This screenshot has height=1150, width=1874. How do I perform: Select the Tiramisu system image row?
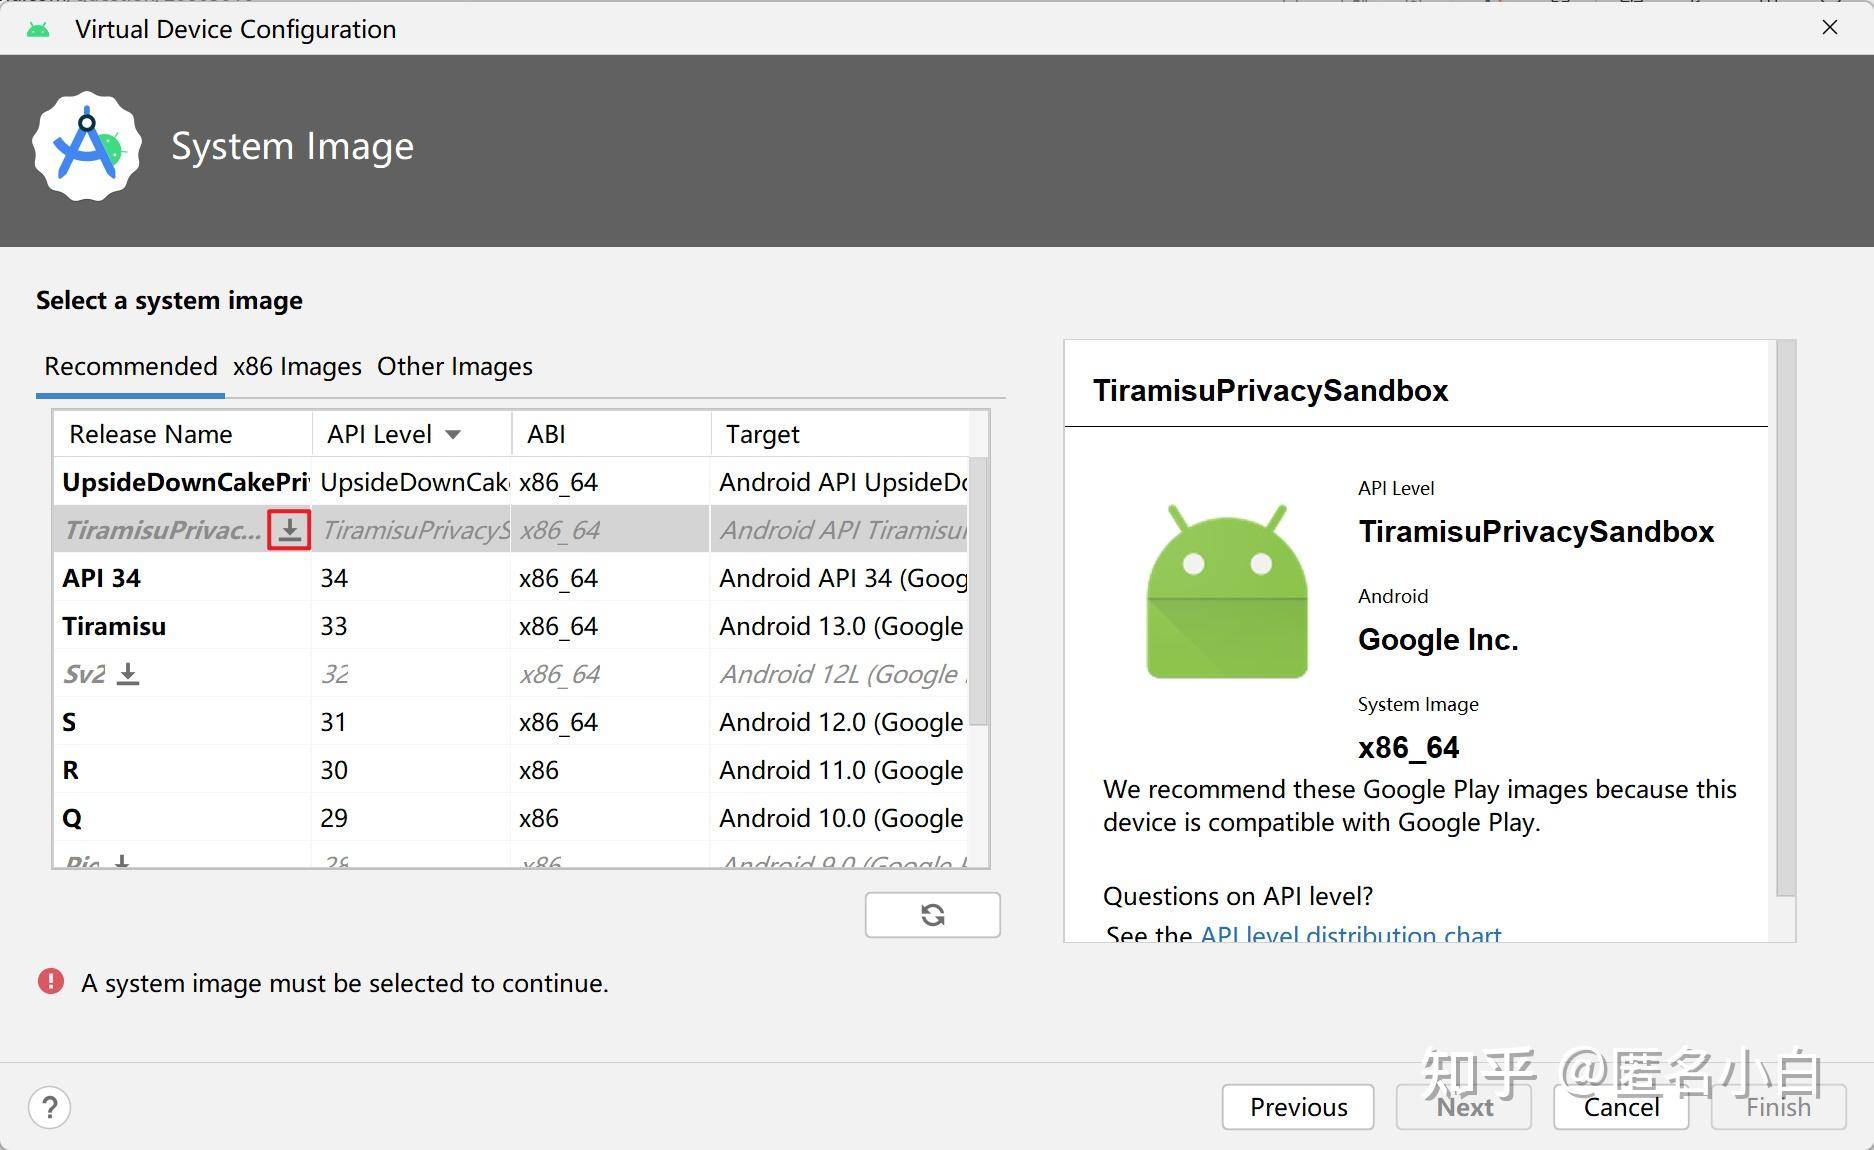click(511, 627)
